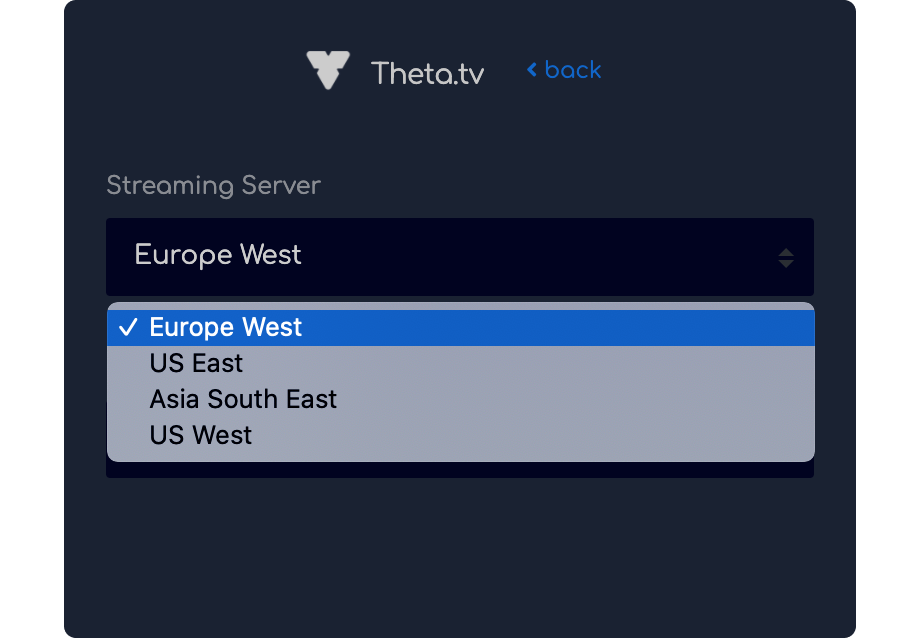Image resolution: width=919 pixels, height=638 pixels.
Task: Click the Theta.tv triangular logo icon
Action: coord(328,70)
